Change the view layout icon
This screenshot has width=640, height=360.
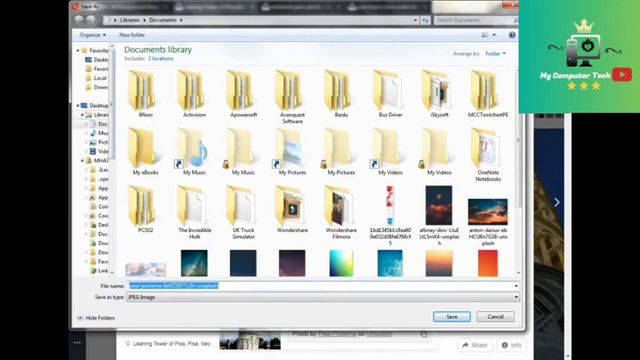pos(485,35)
